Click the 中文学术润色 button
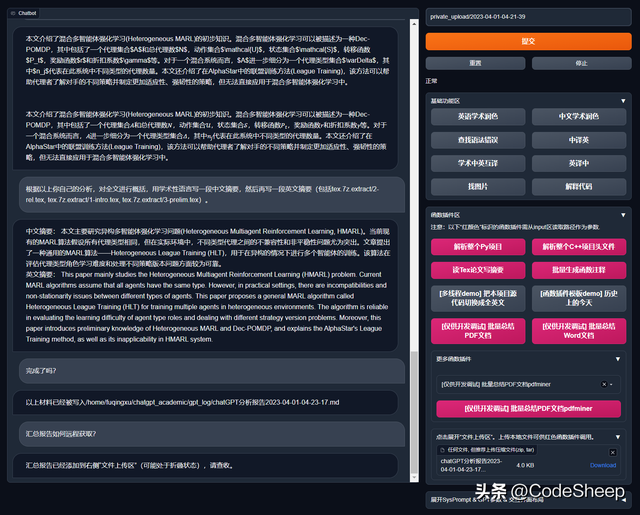This screenshot has width=640, height=515. (x=579, y=117)
